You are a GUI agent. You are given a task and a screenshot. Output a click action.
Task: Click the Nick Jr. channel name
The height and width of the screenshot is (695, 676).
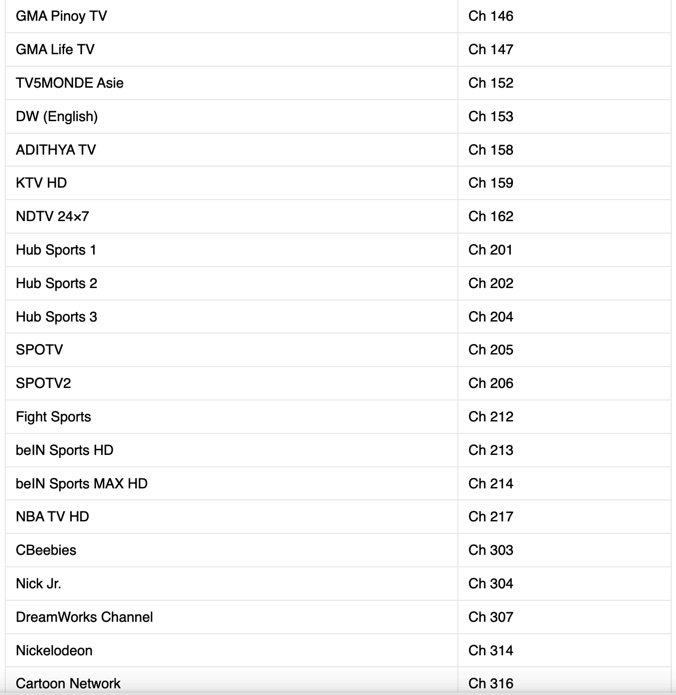[x=39, y=584]
